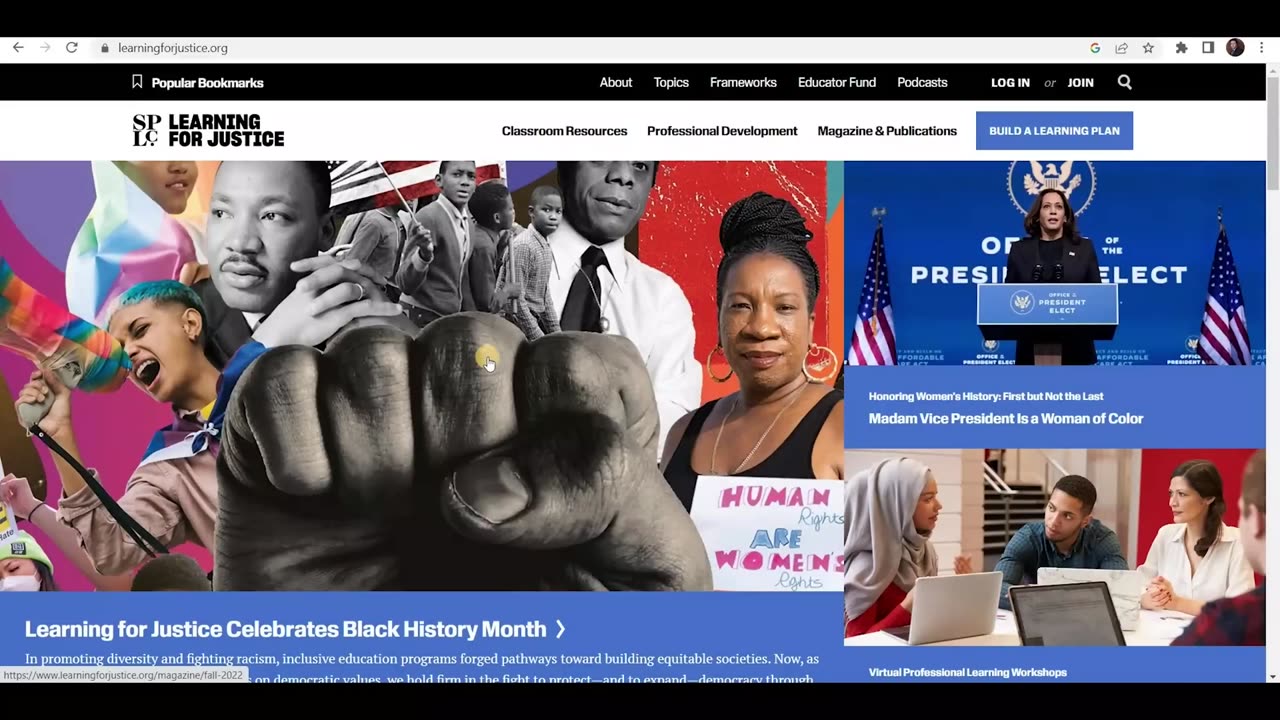Open the Educator Fund menu item
This screenshot has width=1280, height=720.
[x=837, y=82]
